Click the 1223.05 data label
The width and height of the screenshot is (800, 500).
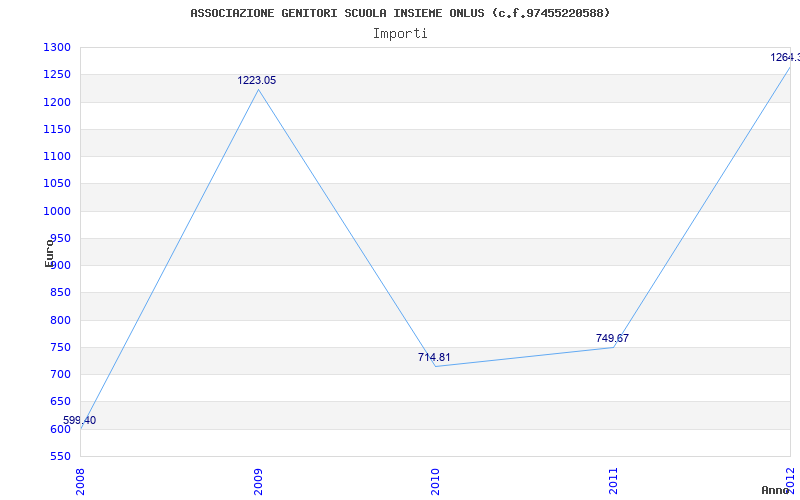(257, 80)
